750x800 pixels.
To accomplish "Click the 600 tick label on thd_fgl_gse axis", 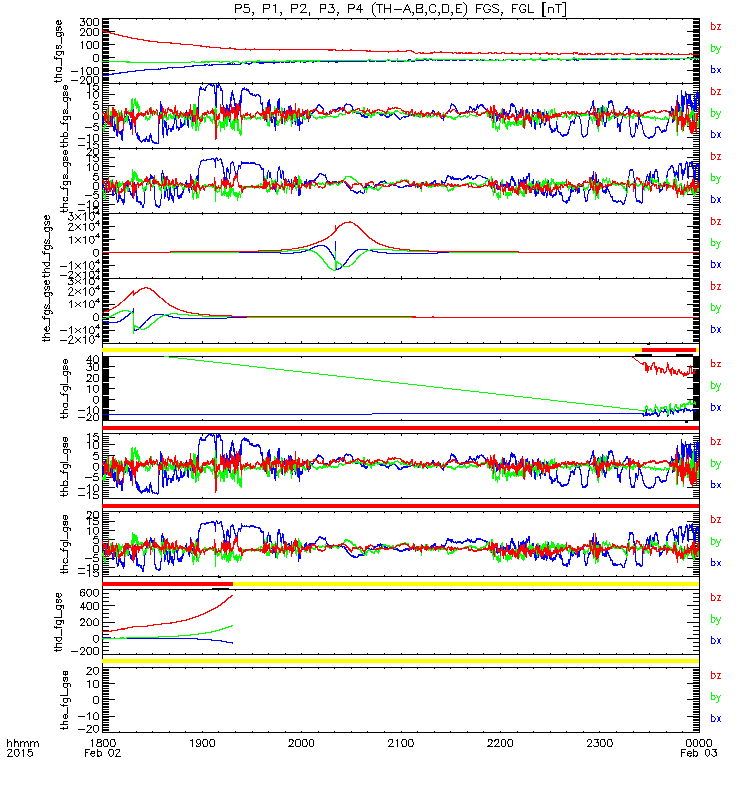I will tap(89, 593).
